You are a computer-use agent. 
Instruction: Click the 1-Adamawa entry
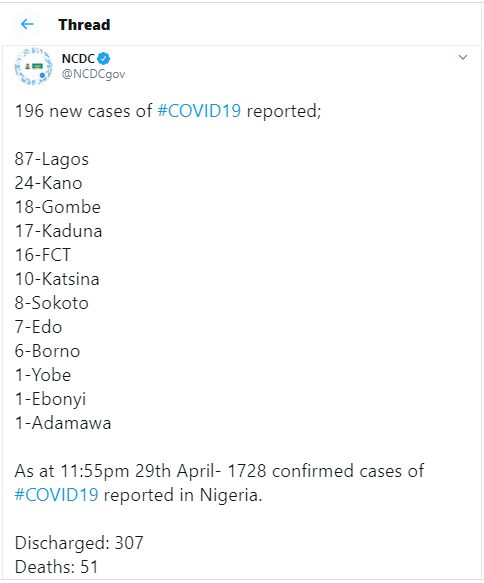coord(63,423)
